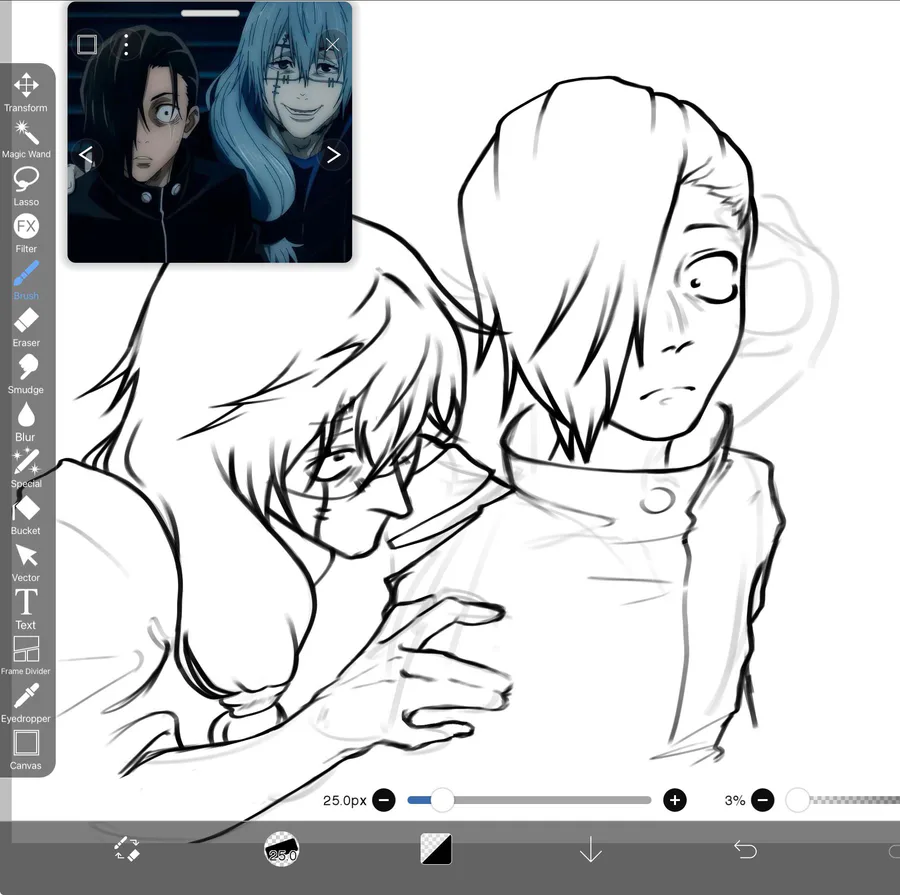The height and width of the screenshot is (895, 900).
Task: Open reference window three-dot menu
Action: click(x=126, y=44)
